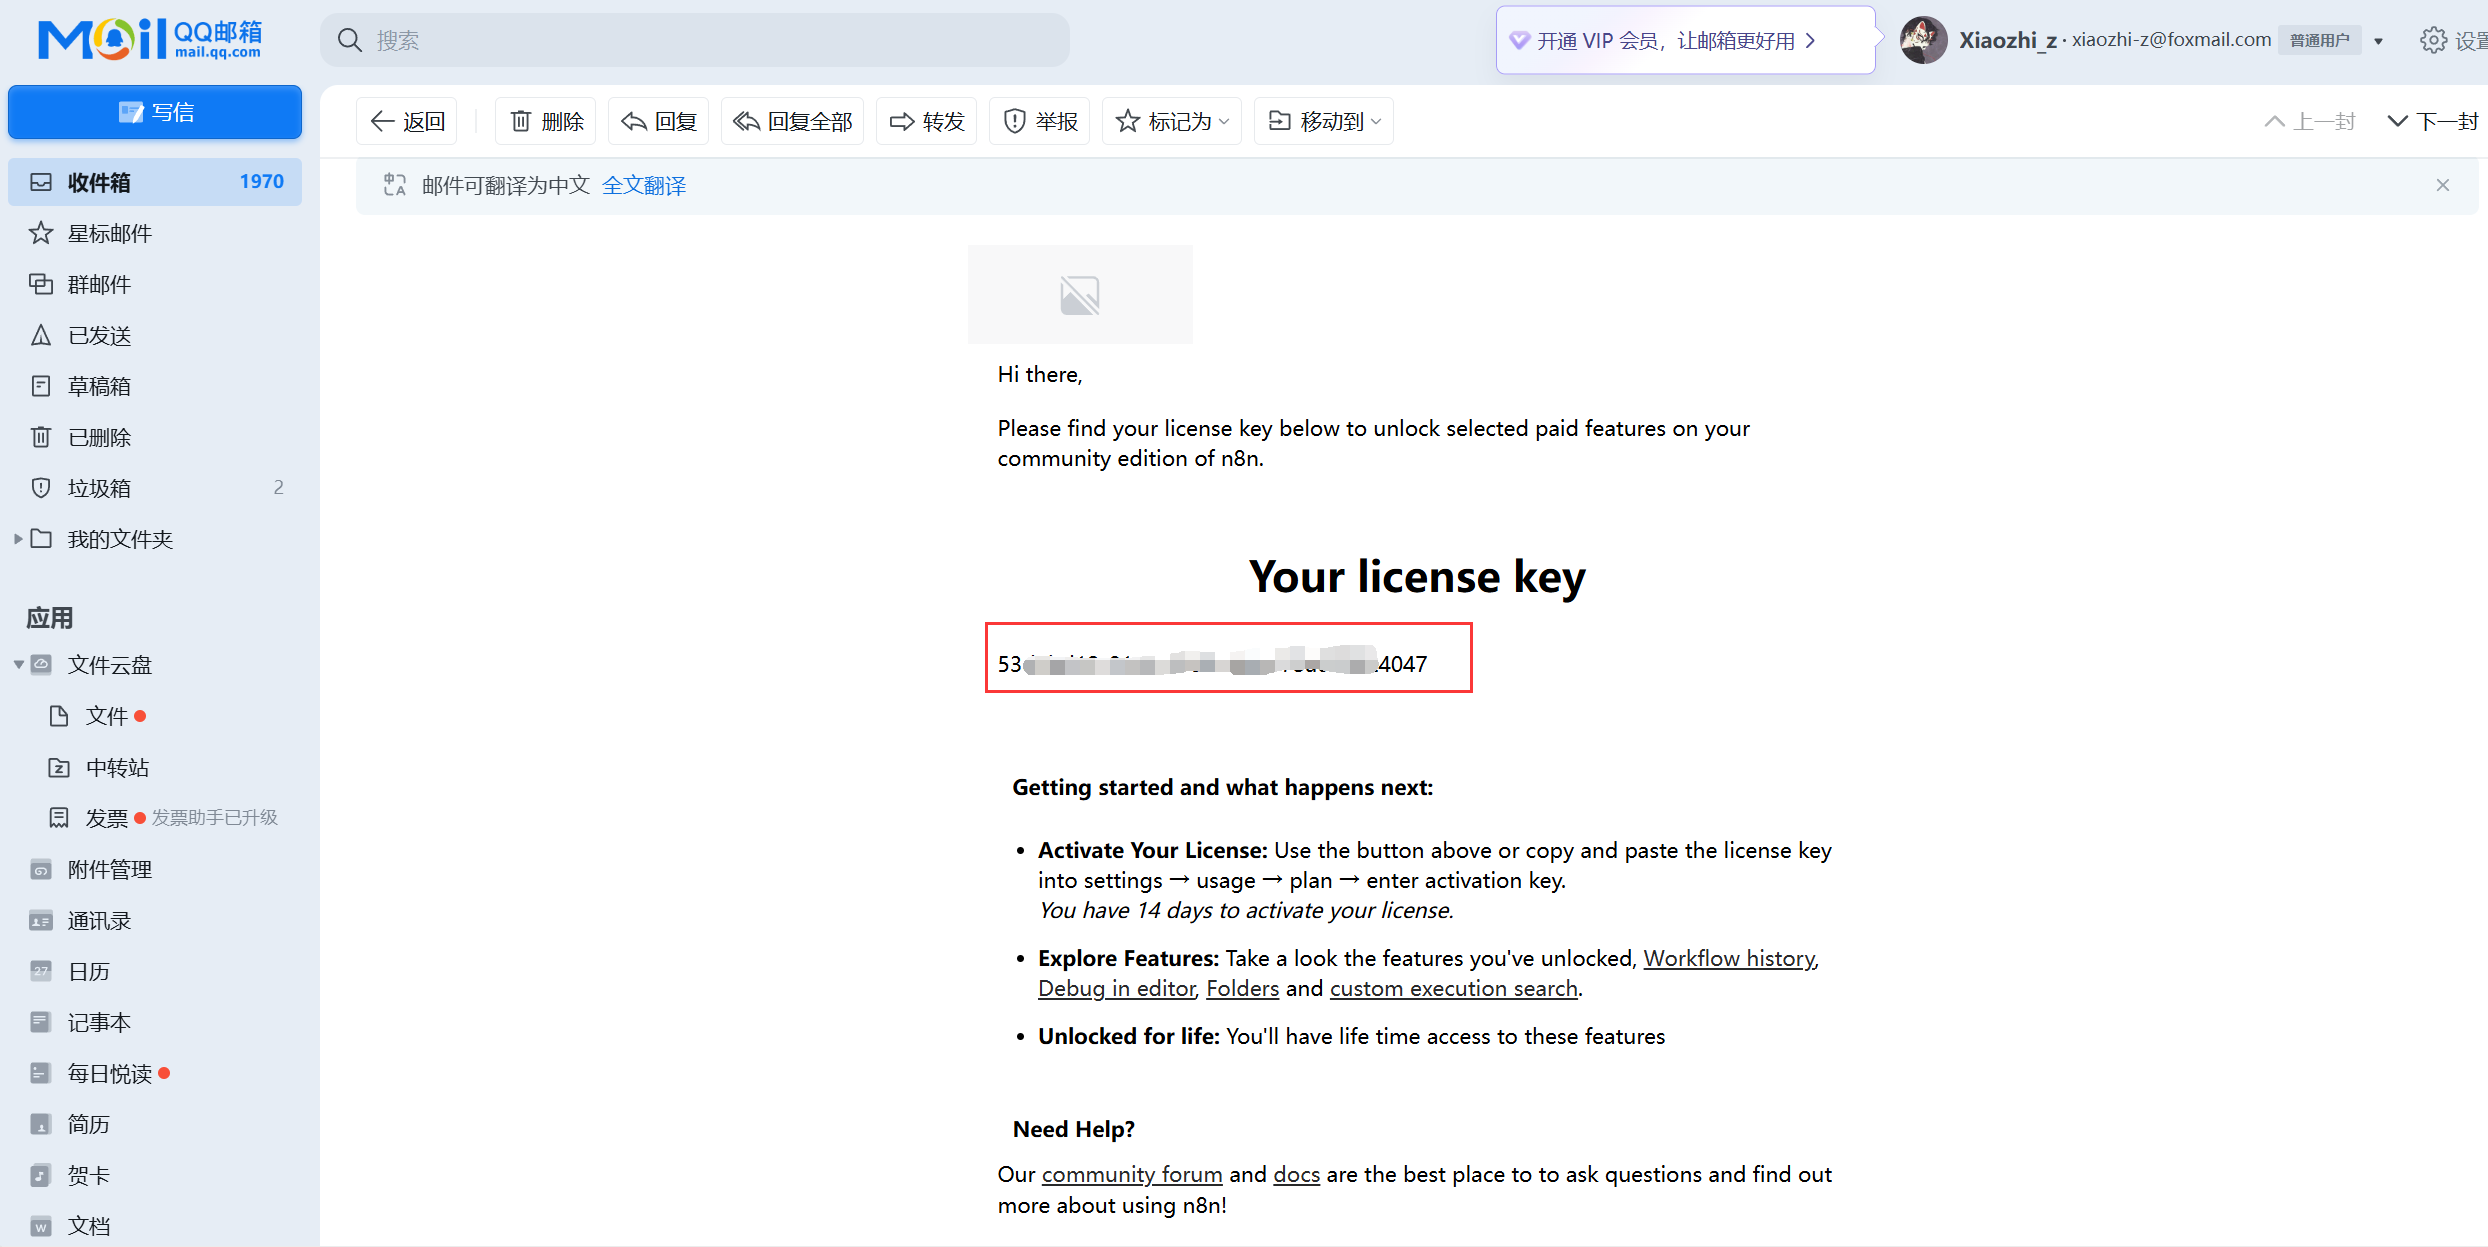
Task: Open the Spam folder in sidebar
Action: (99, 488)
